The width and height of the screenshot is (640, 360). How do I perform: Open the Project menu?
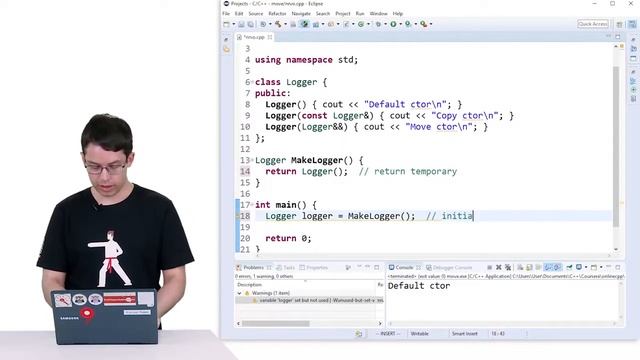(x=343, y=13)
